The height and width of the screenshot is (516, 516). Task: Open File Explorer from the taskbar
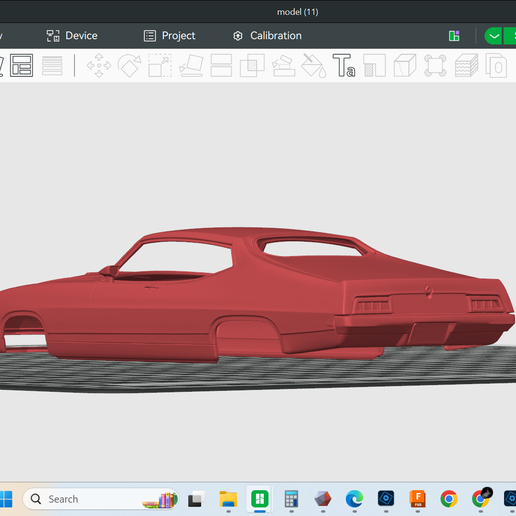coord(228,499)
